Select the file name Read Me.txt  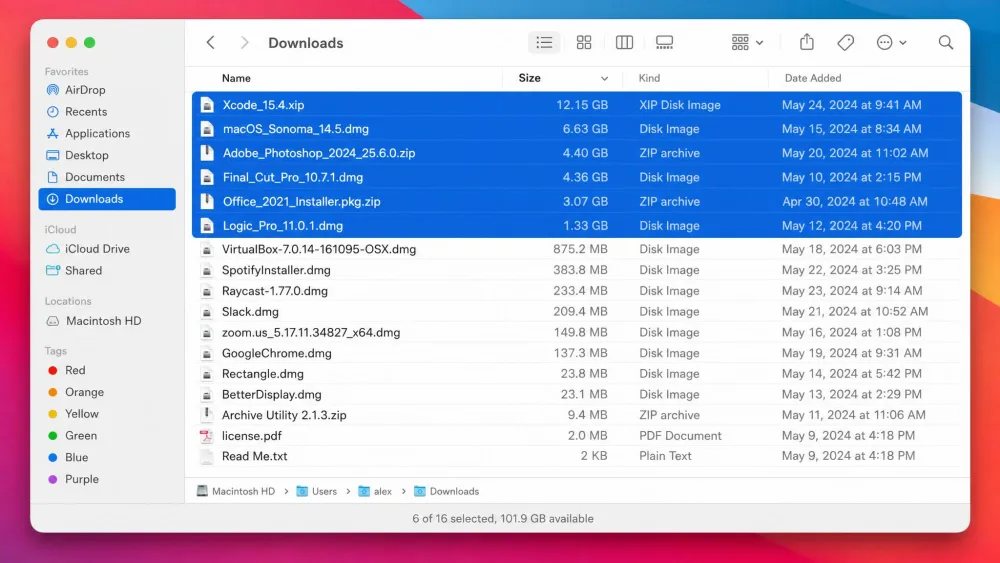pos(254,457)
